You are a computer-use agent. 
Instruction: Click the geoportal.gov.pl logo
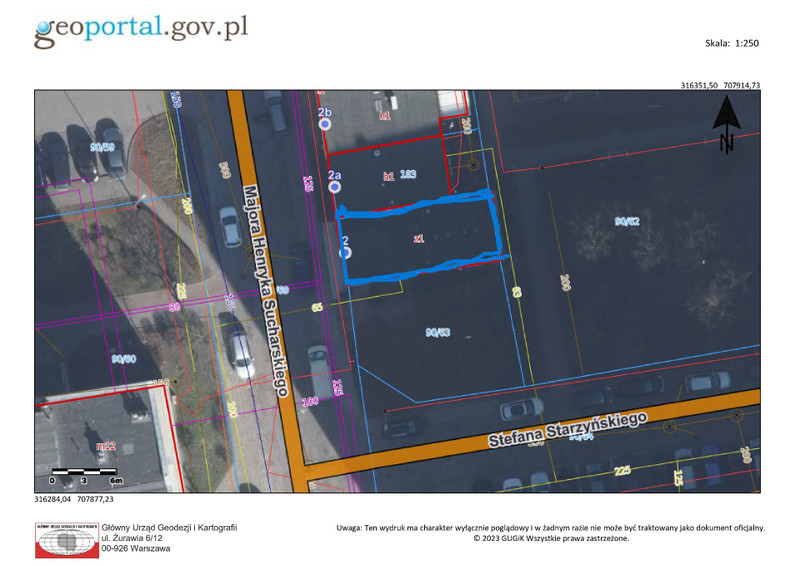pyautogui.click(x=140, y=29)
